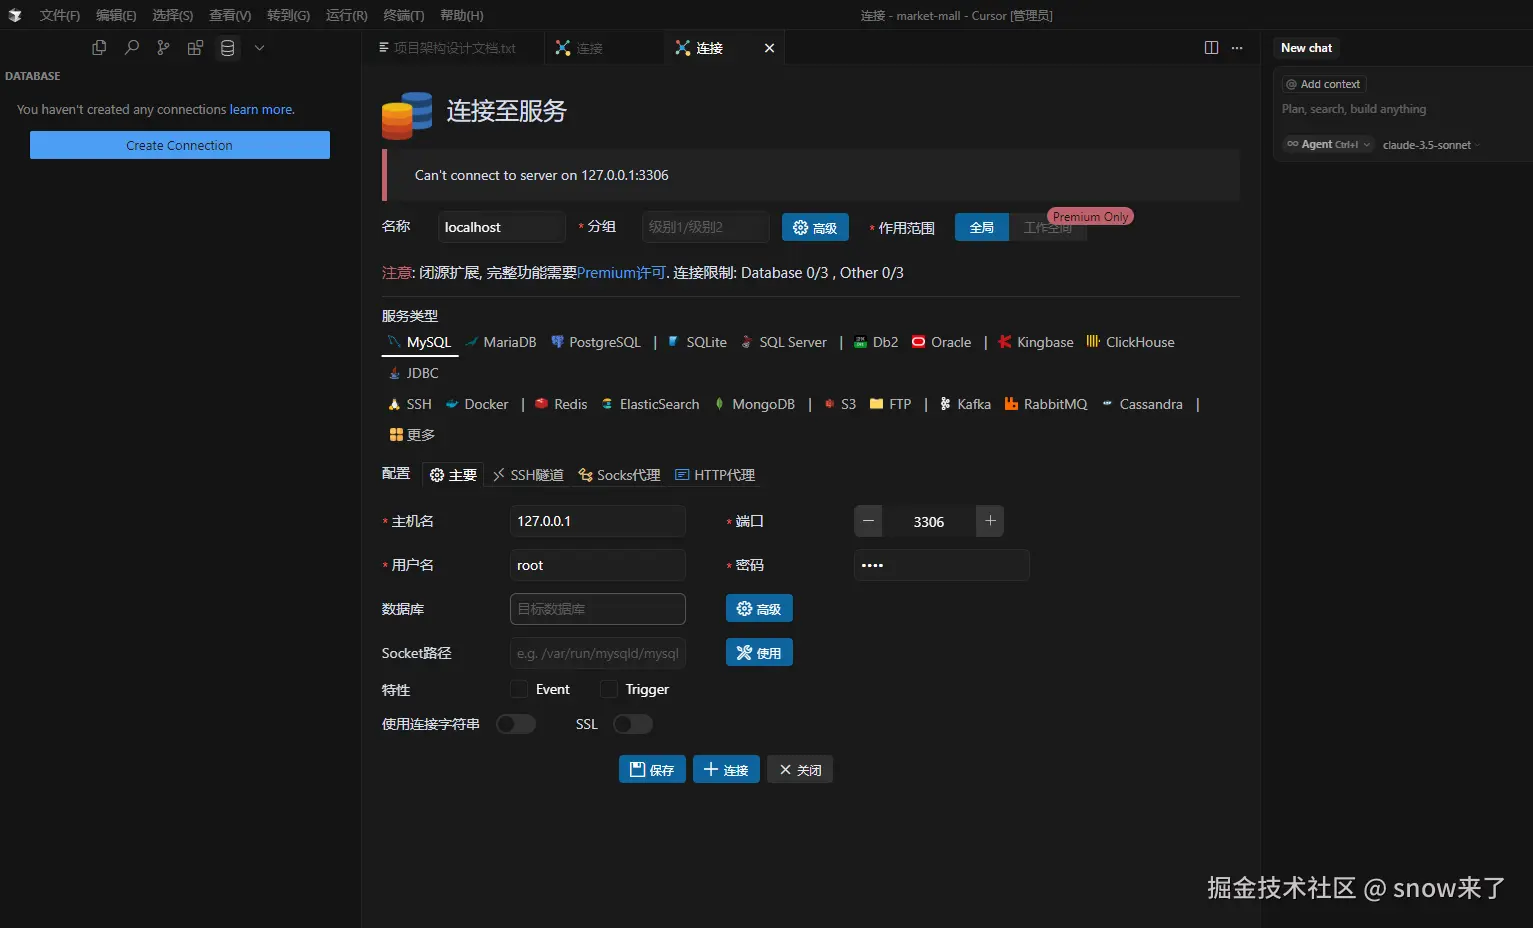Open the 编辑(E) menu

point(116,15)
